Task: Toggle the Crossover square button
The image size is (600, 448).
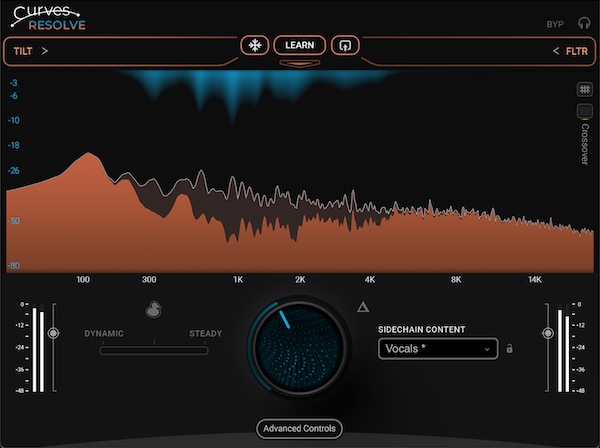Action: pos(585,111)
